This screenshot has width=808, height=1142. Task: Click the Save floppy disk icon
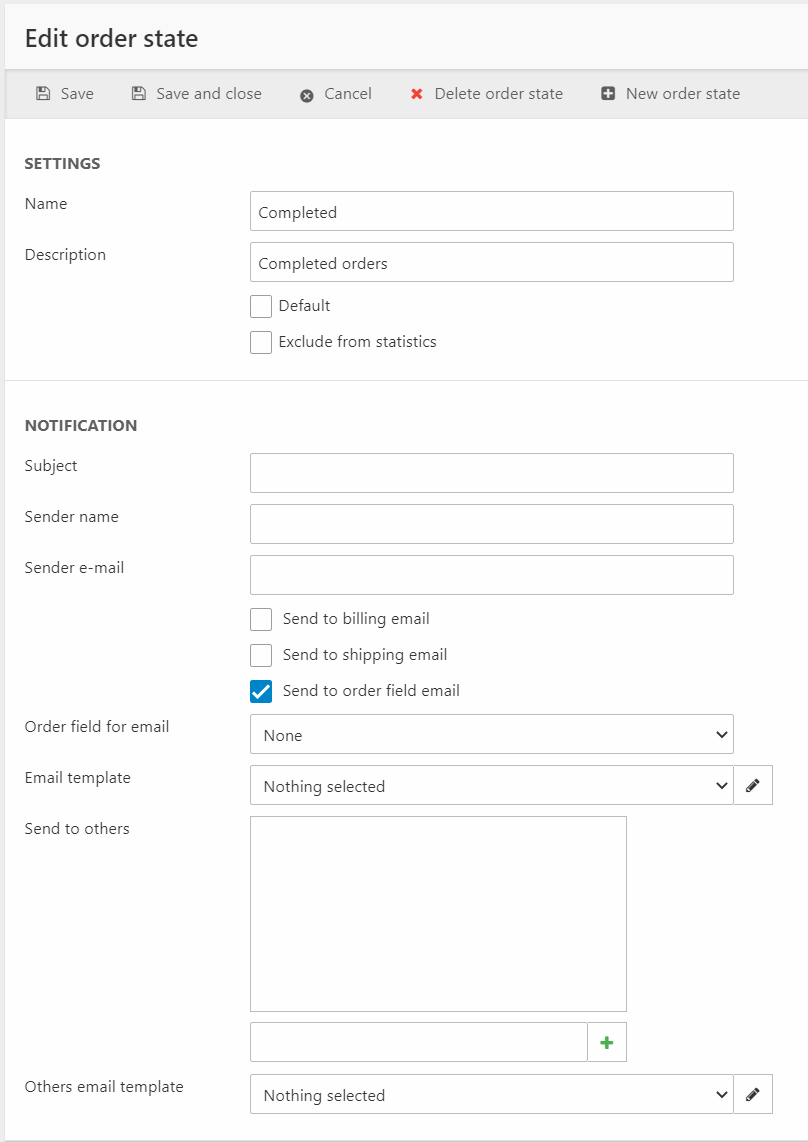click(x=43, y=94)
